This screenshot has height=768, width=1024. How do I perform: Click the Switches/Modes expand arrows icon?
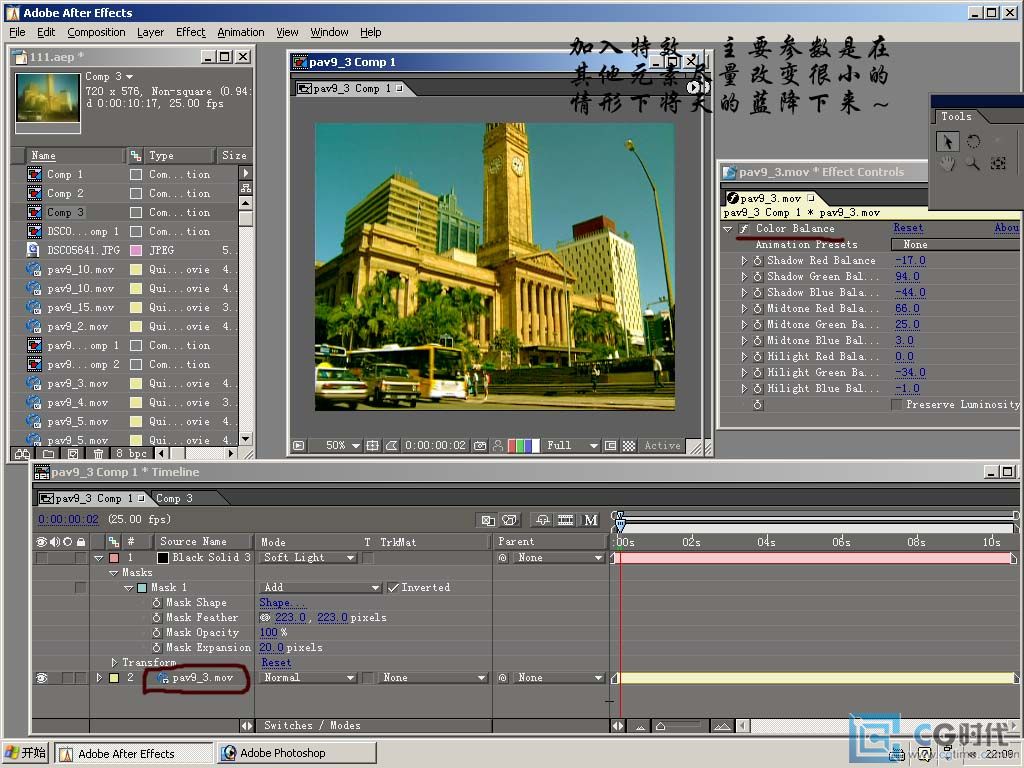(x=246, y=726)
